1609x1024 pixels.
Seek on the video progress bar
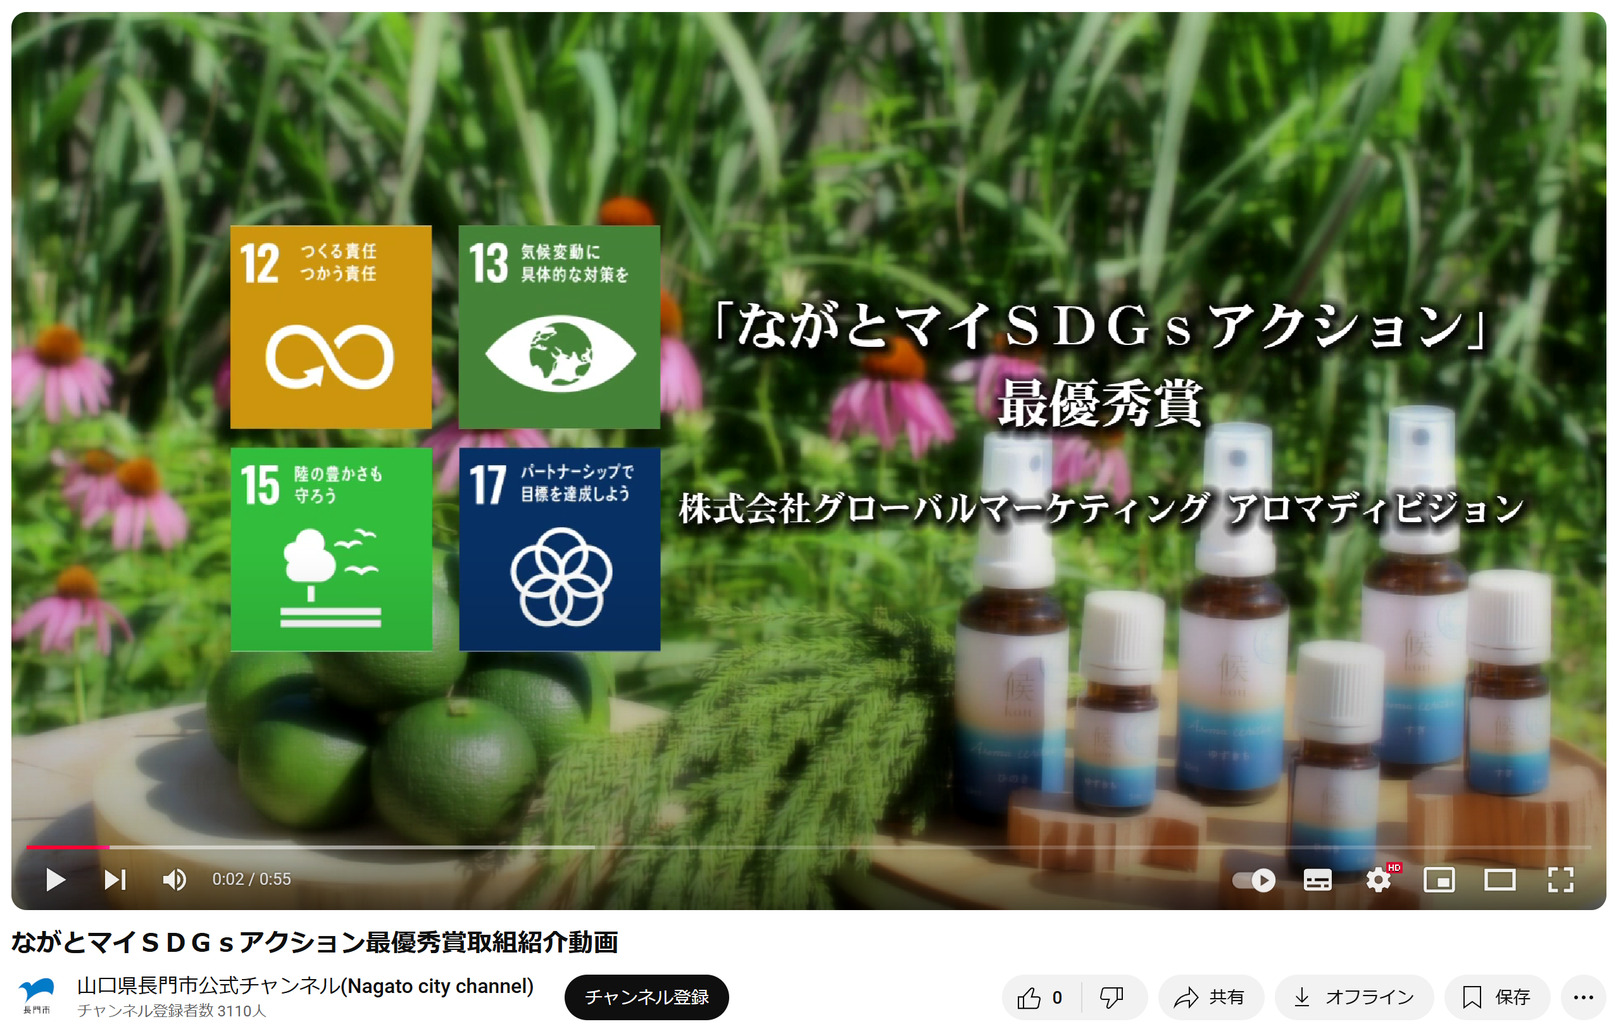point(809,847)
